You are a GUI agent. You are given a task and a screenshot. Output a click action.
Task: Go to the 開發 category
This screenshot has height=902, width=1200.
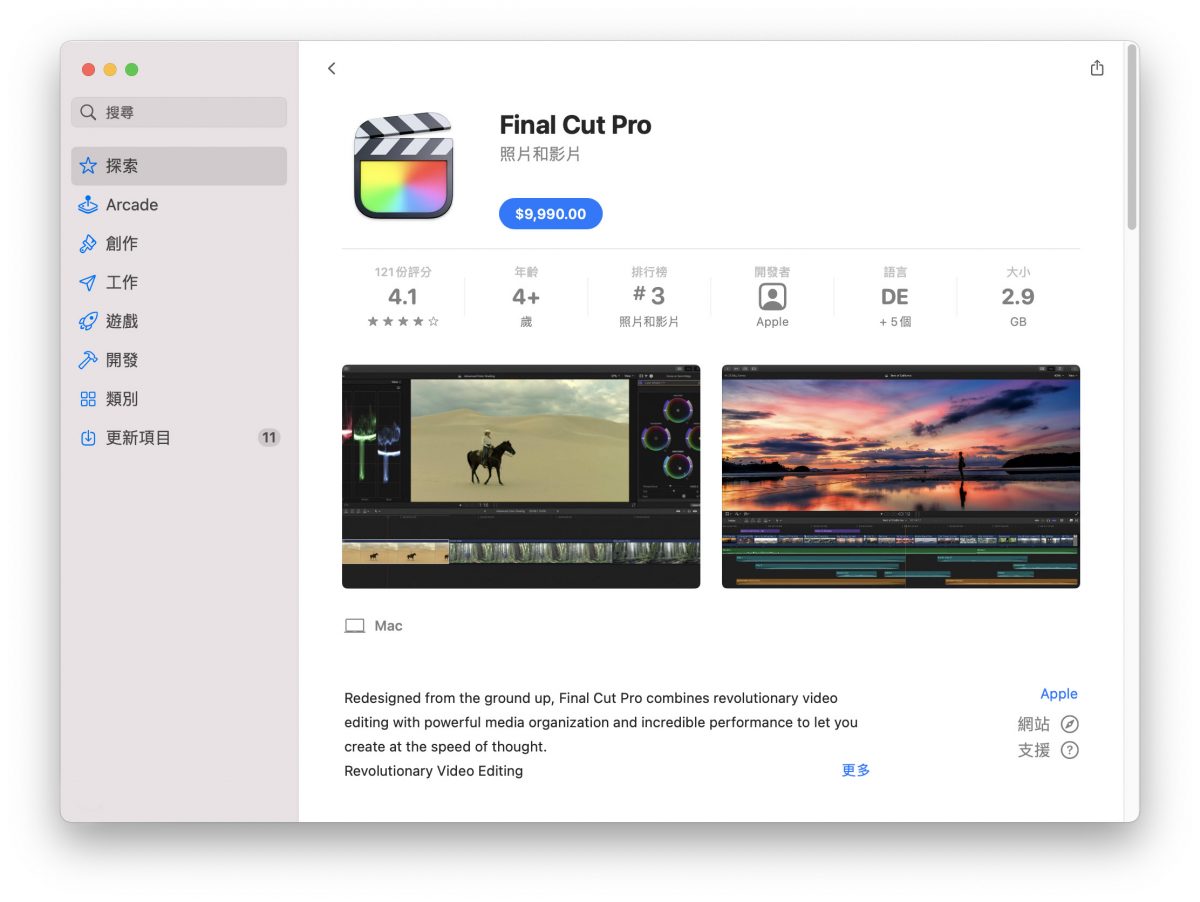click(179, 360)
